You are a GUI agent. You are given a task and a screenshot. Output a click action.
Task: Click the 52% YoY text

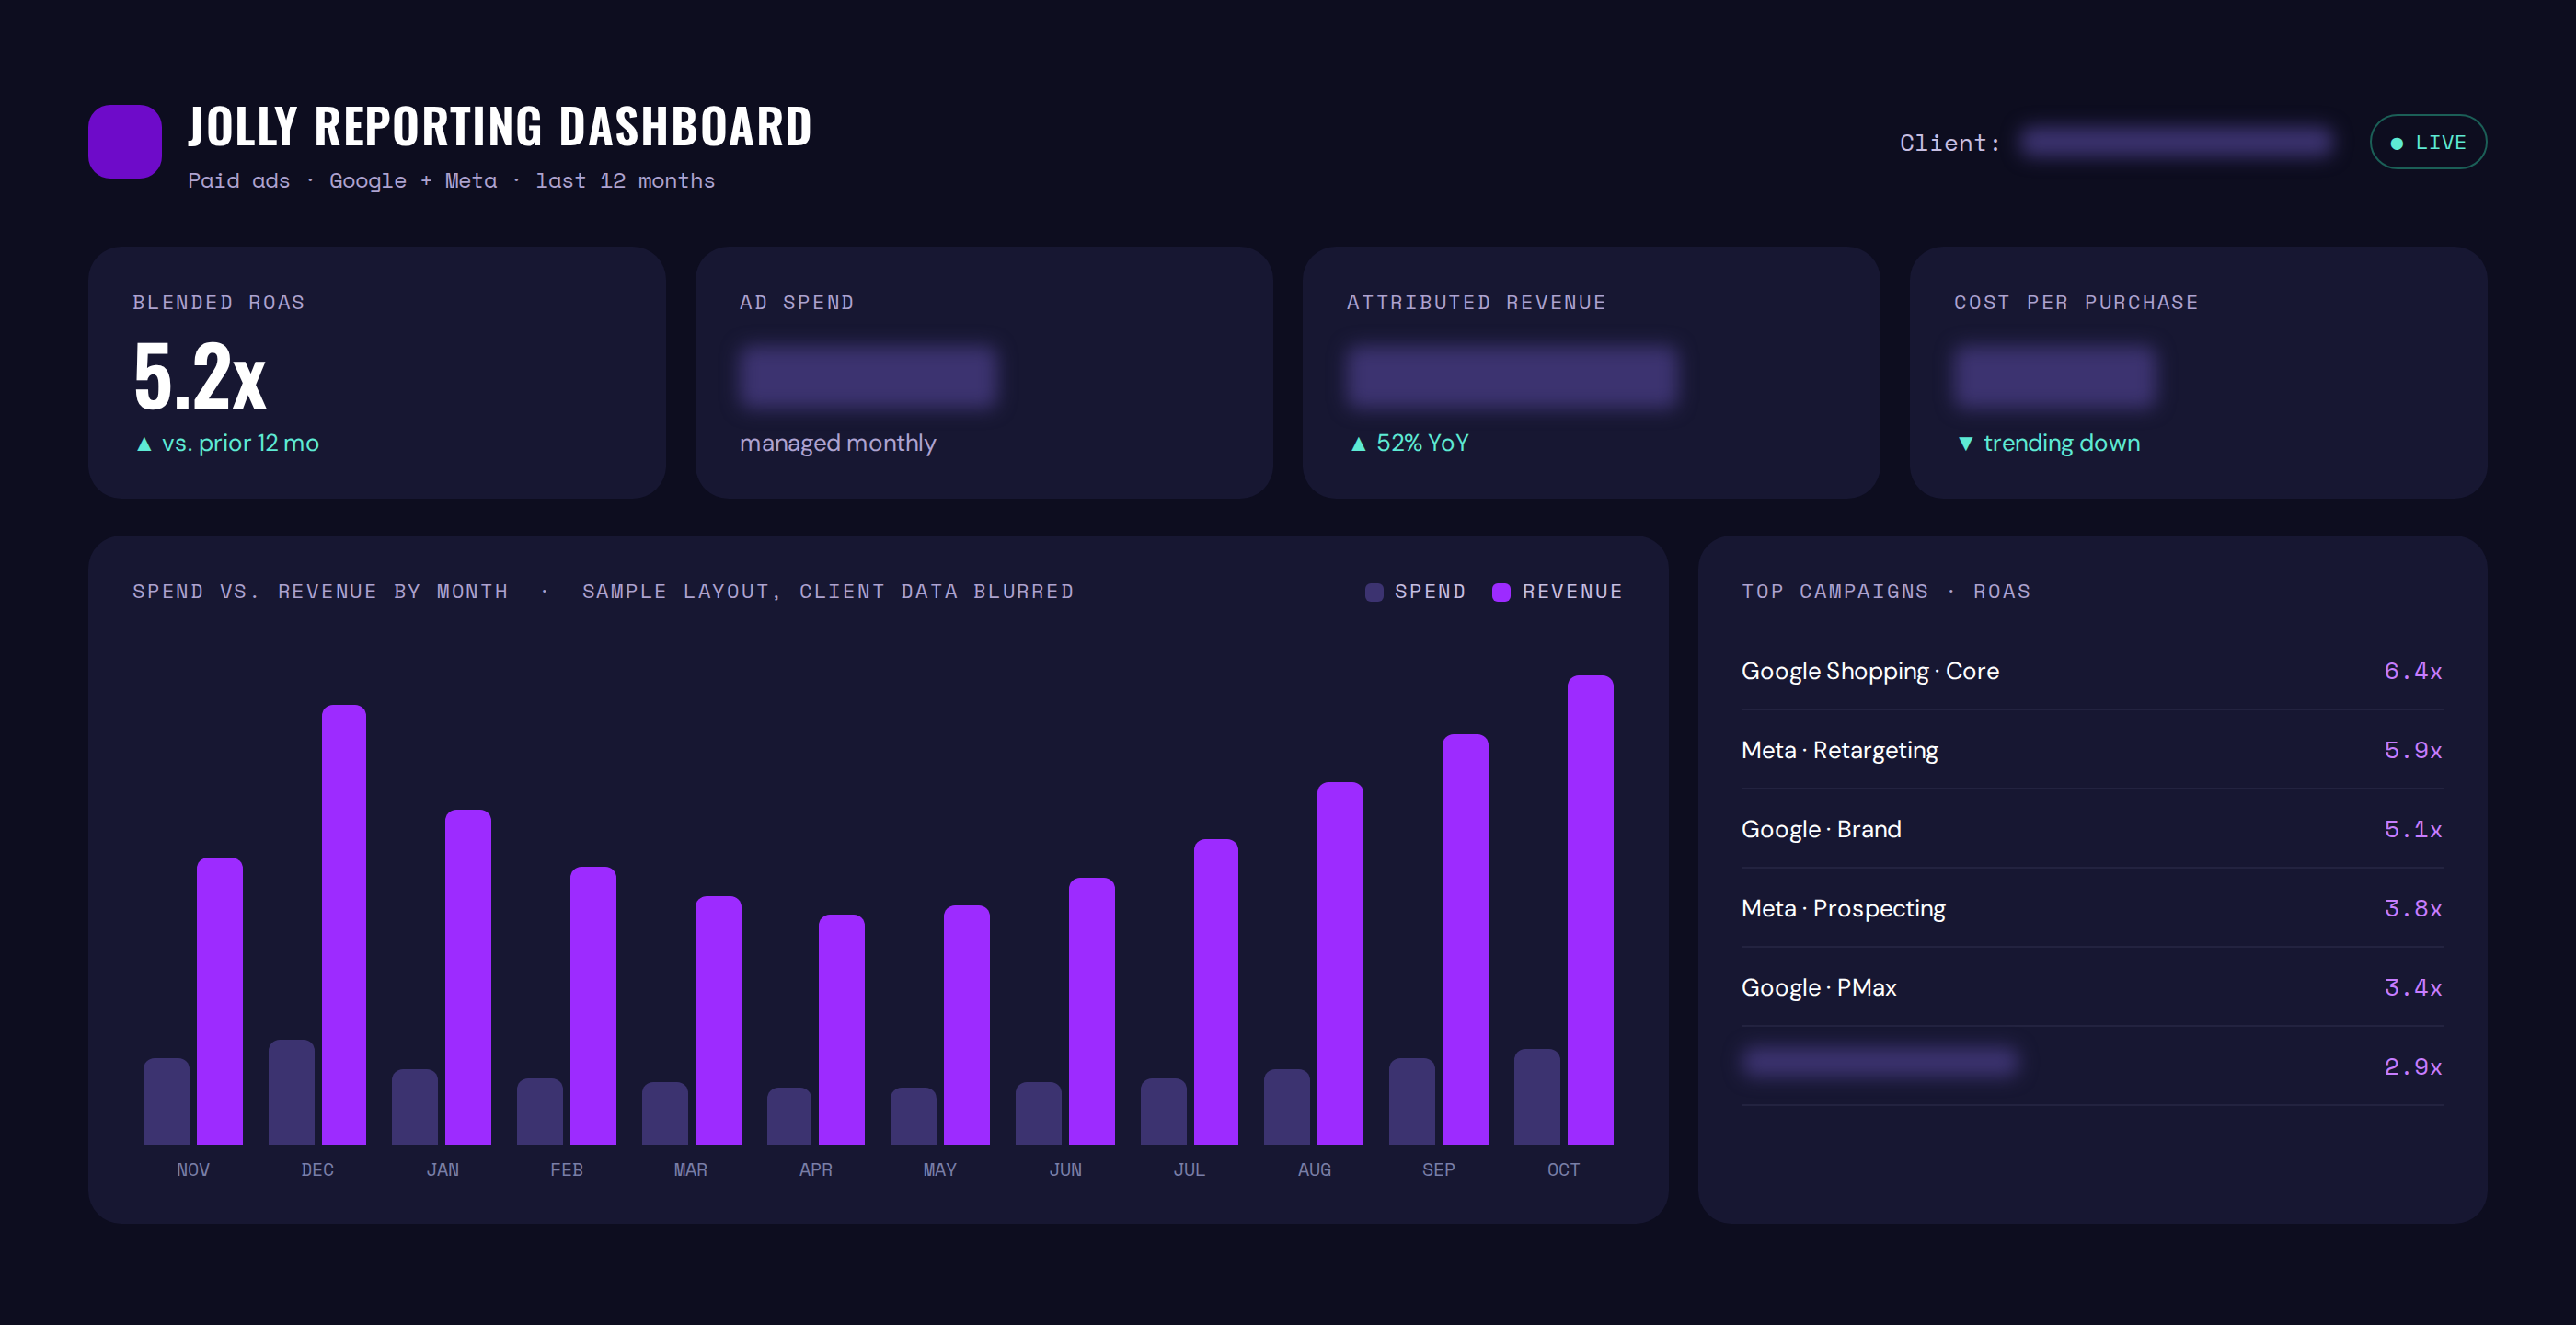pos(1422,443)
